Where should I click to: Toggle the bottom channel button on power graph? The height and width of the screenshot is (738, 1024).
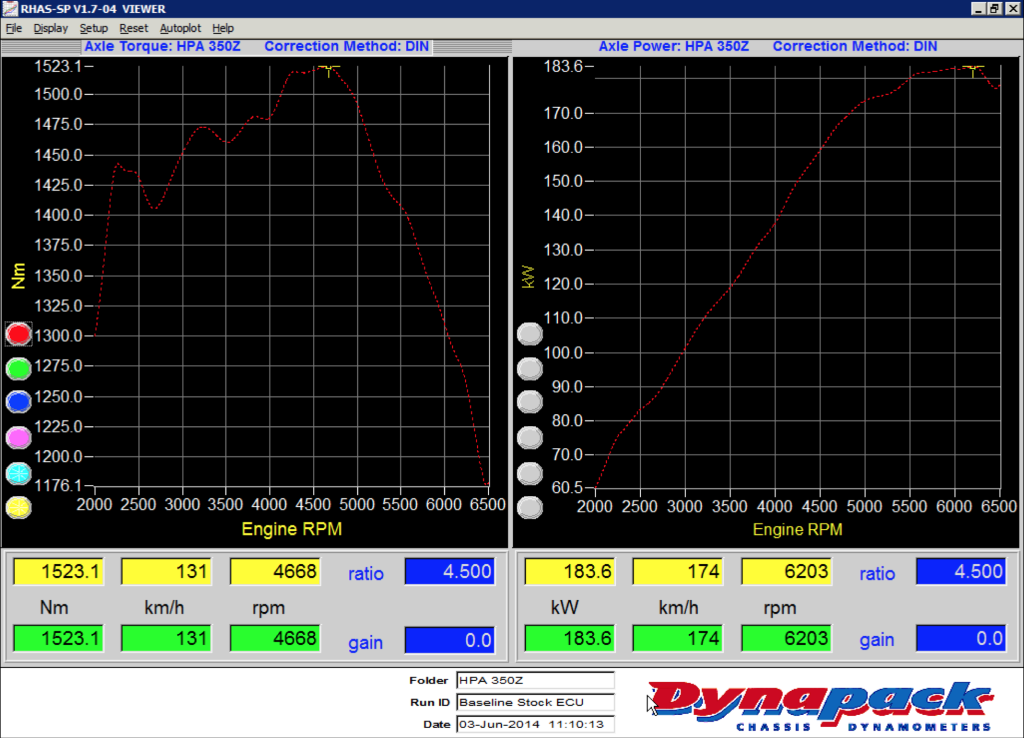530,507
